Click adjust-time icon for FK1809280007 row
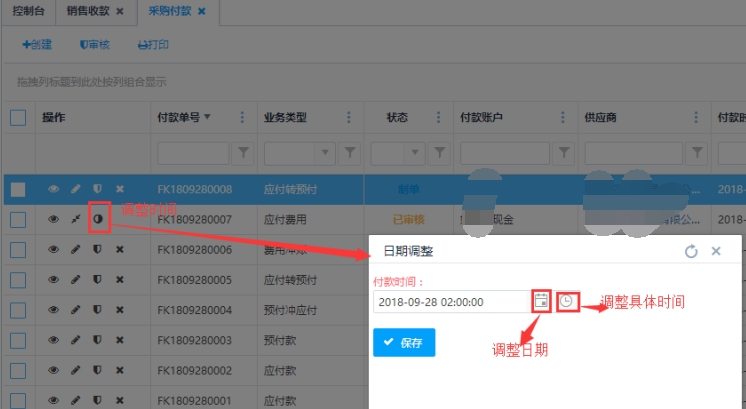Screen dimensions: 746x409 pyautogui.click(x=98, y=219)
